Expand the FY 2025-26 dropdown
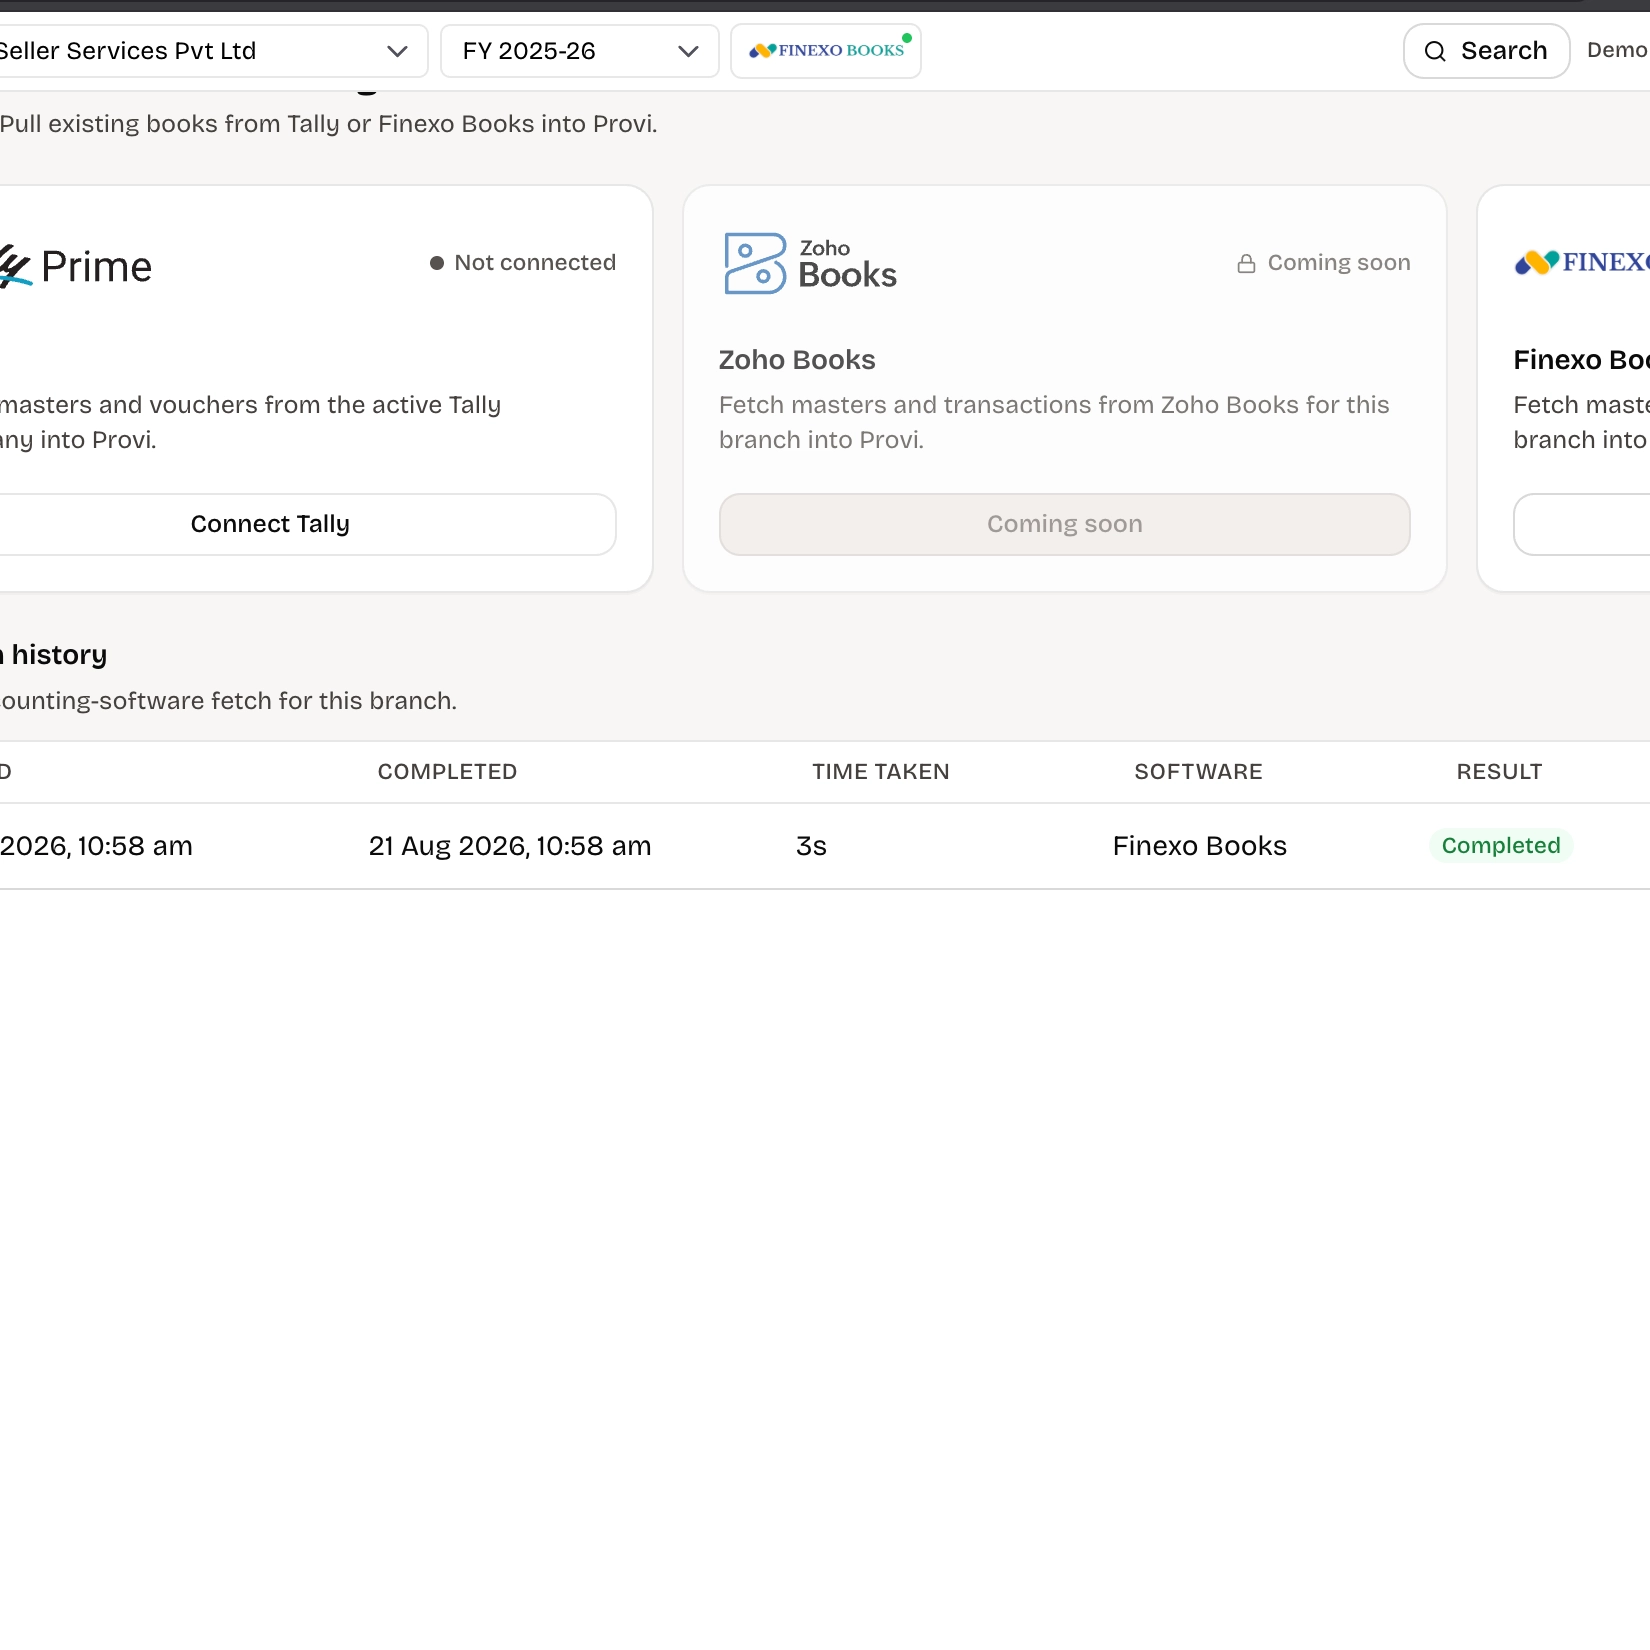This screenshot has height=1650, width=1650. pyautogui.click(x=580, y=51)
